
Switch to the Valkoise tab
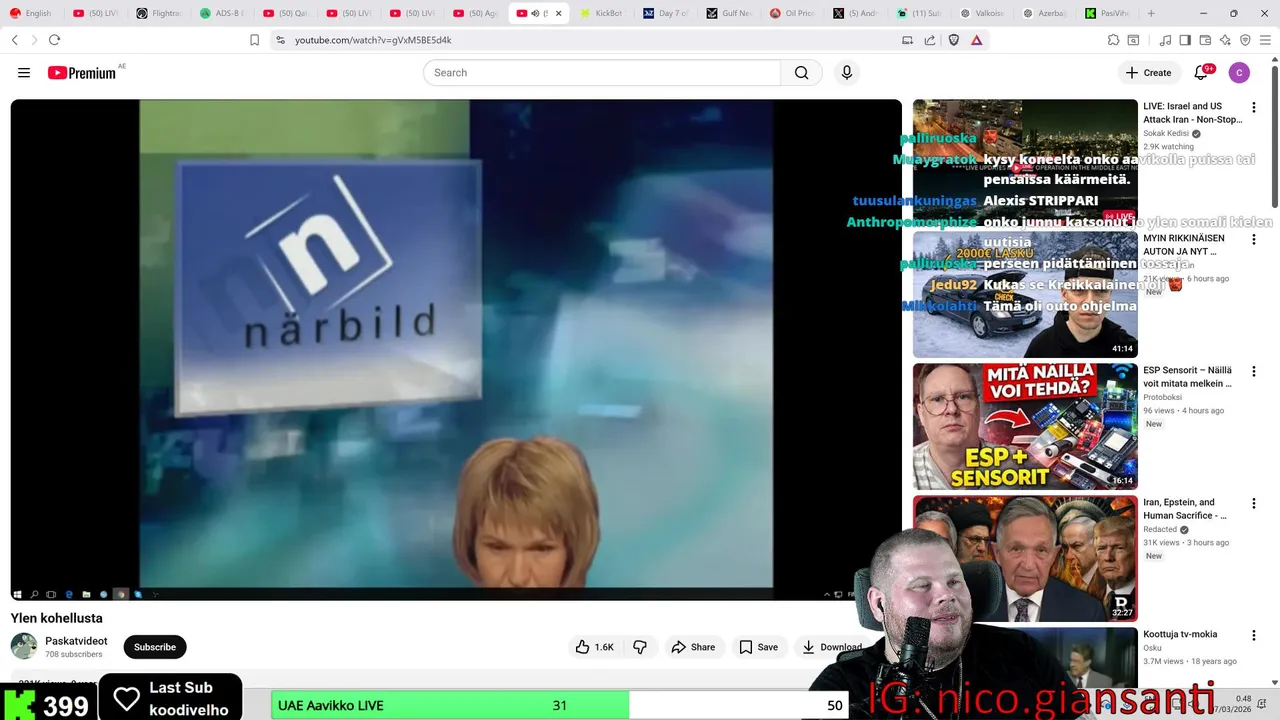(981, 13)
